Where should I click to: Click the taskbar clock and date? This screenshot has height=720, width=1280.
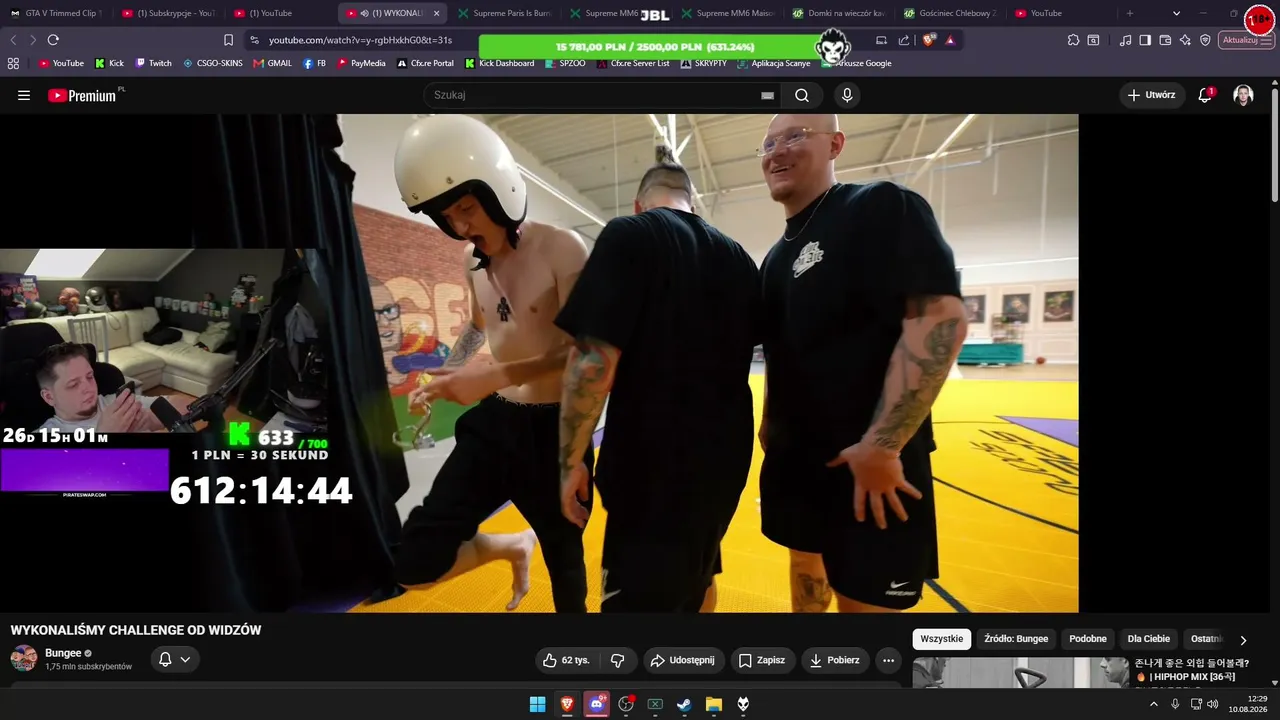coord(1248,704)
